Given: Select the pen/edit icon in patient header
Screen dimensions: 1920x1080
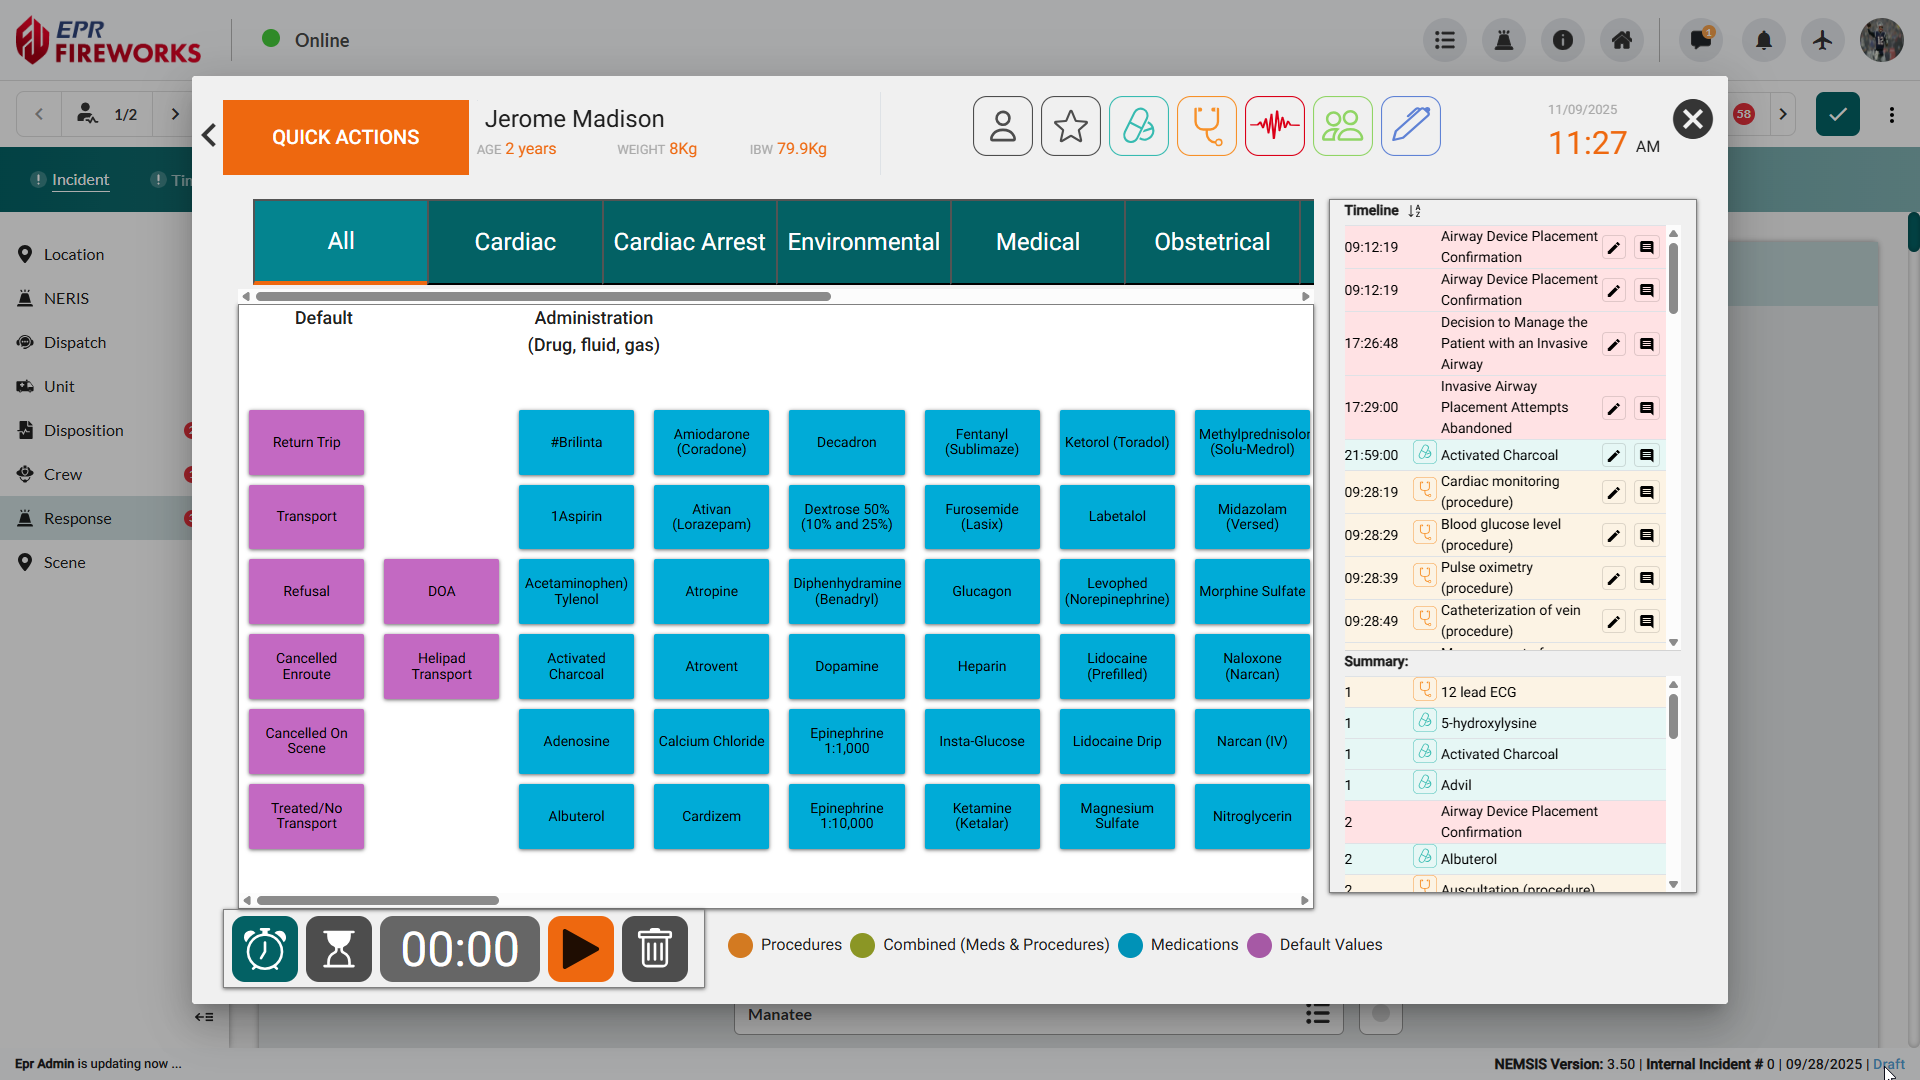Looking at the screenshot, I should (x=1410, y=126).
